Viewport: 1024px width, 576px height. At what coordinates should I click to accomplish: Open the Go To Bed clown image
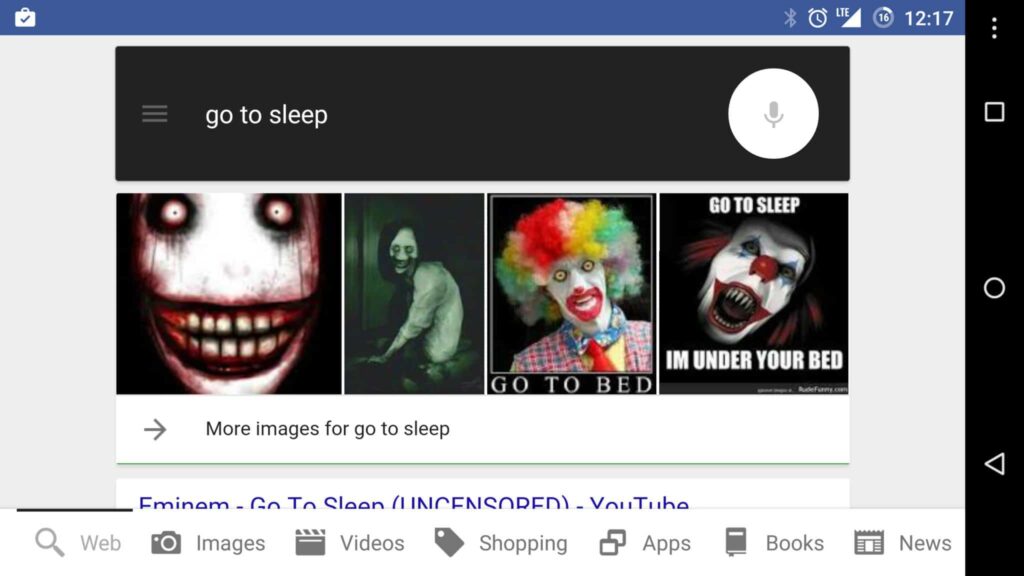[x=571, y=292]
